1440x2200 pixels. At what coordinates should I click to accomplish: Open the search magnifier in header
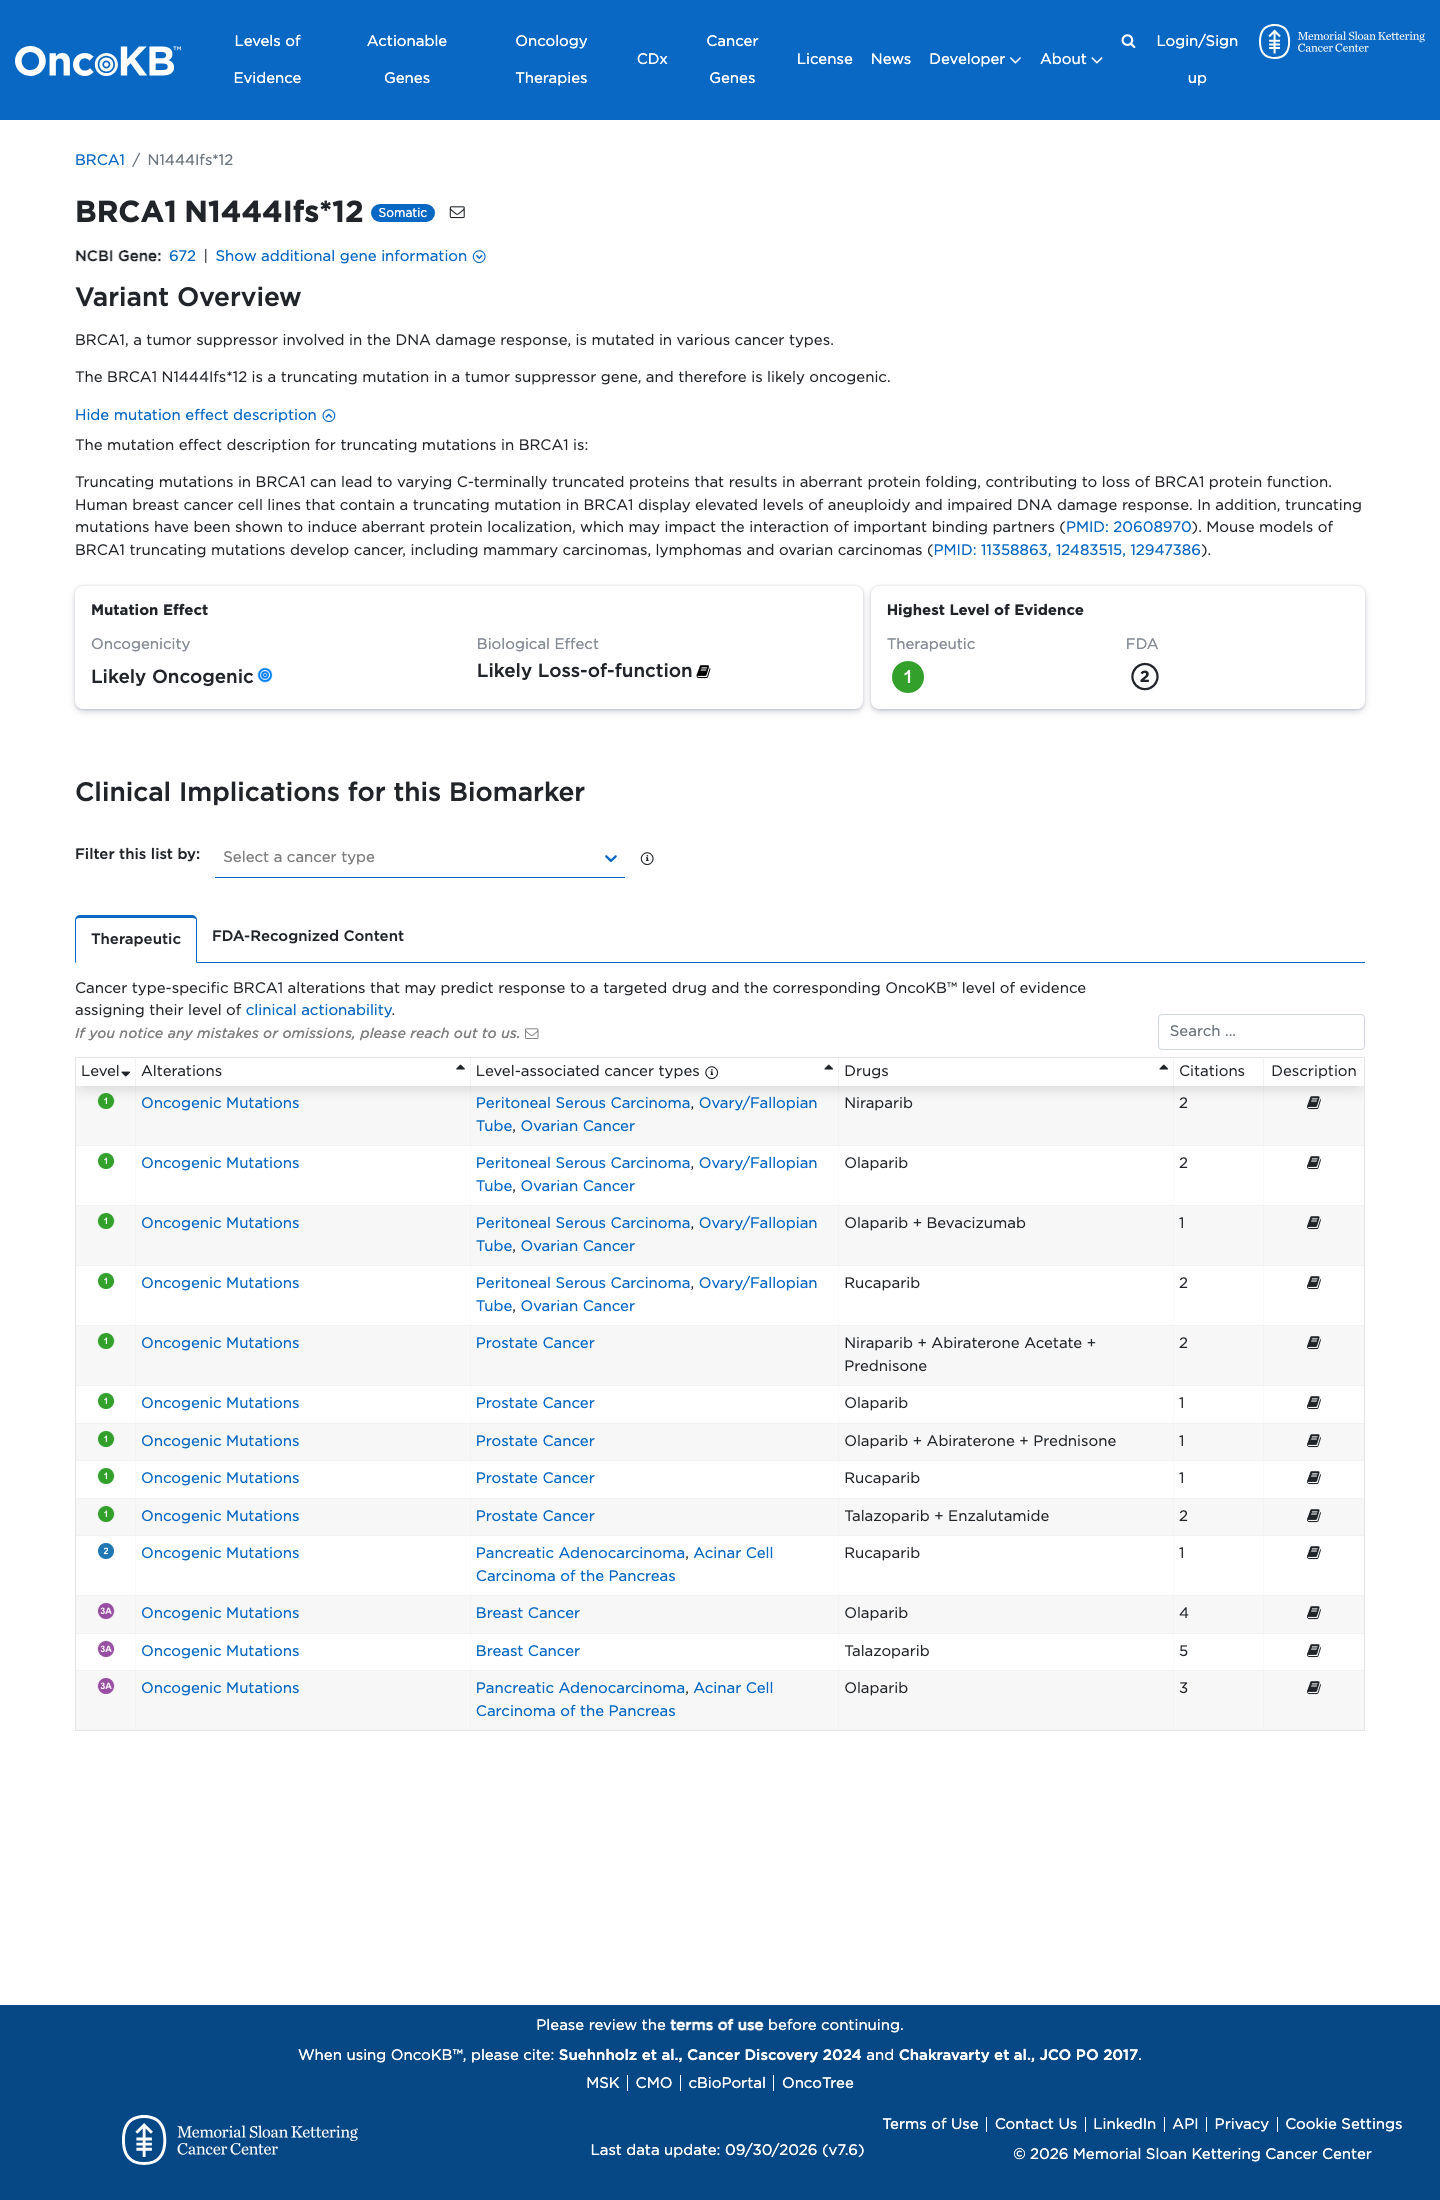tap(1128, 41)
